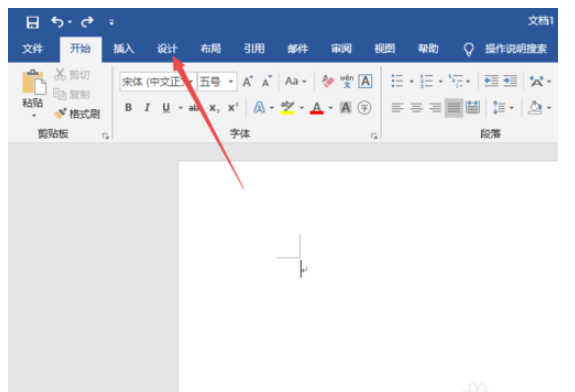Apply multilevel list
Image resolution: width=575 pixels, height=392 pixels.
click(x=456, y=81)
